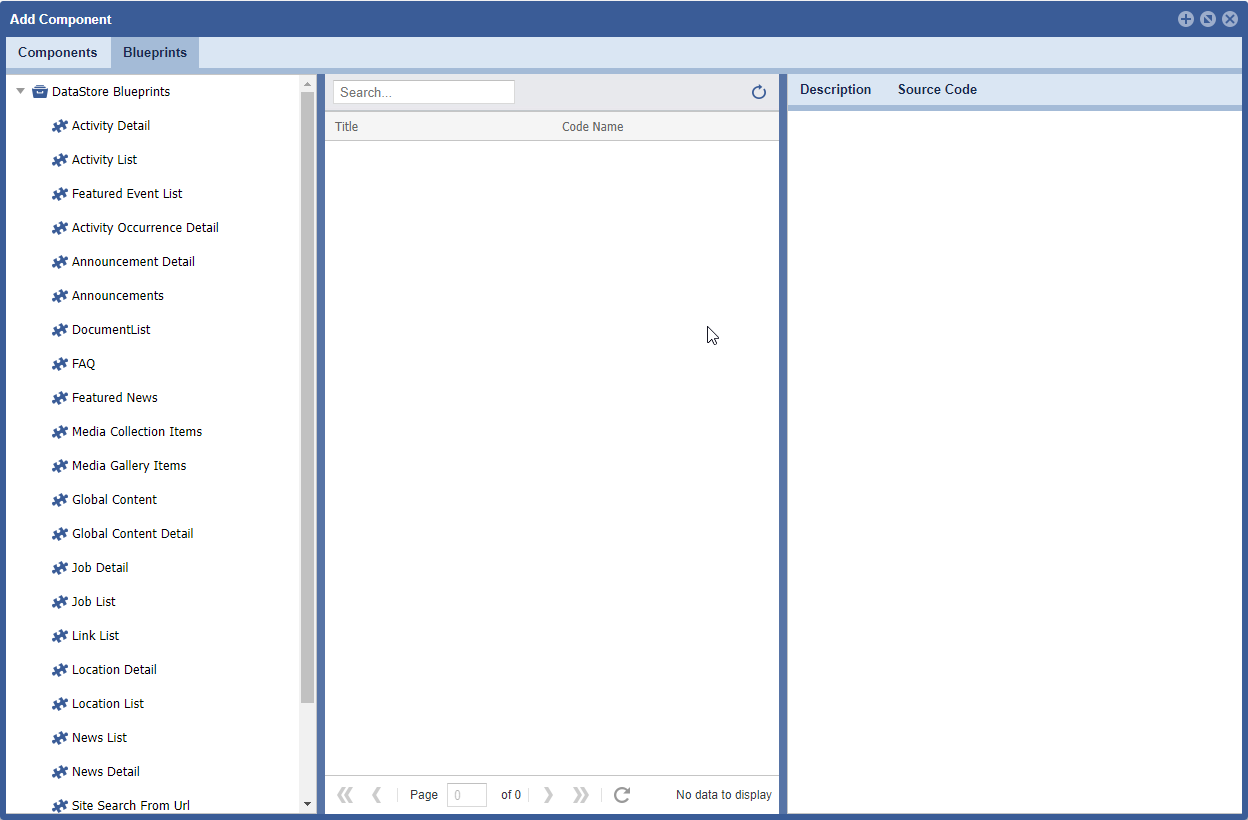Sort by the Title column header

tap(347, 127)
